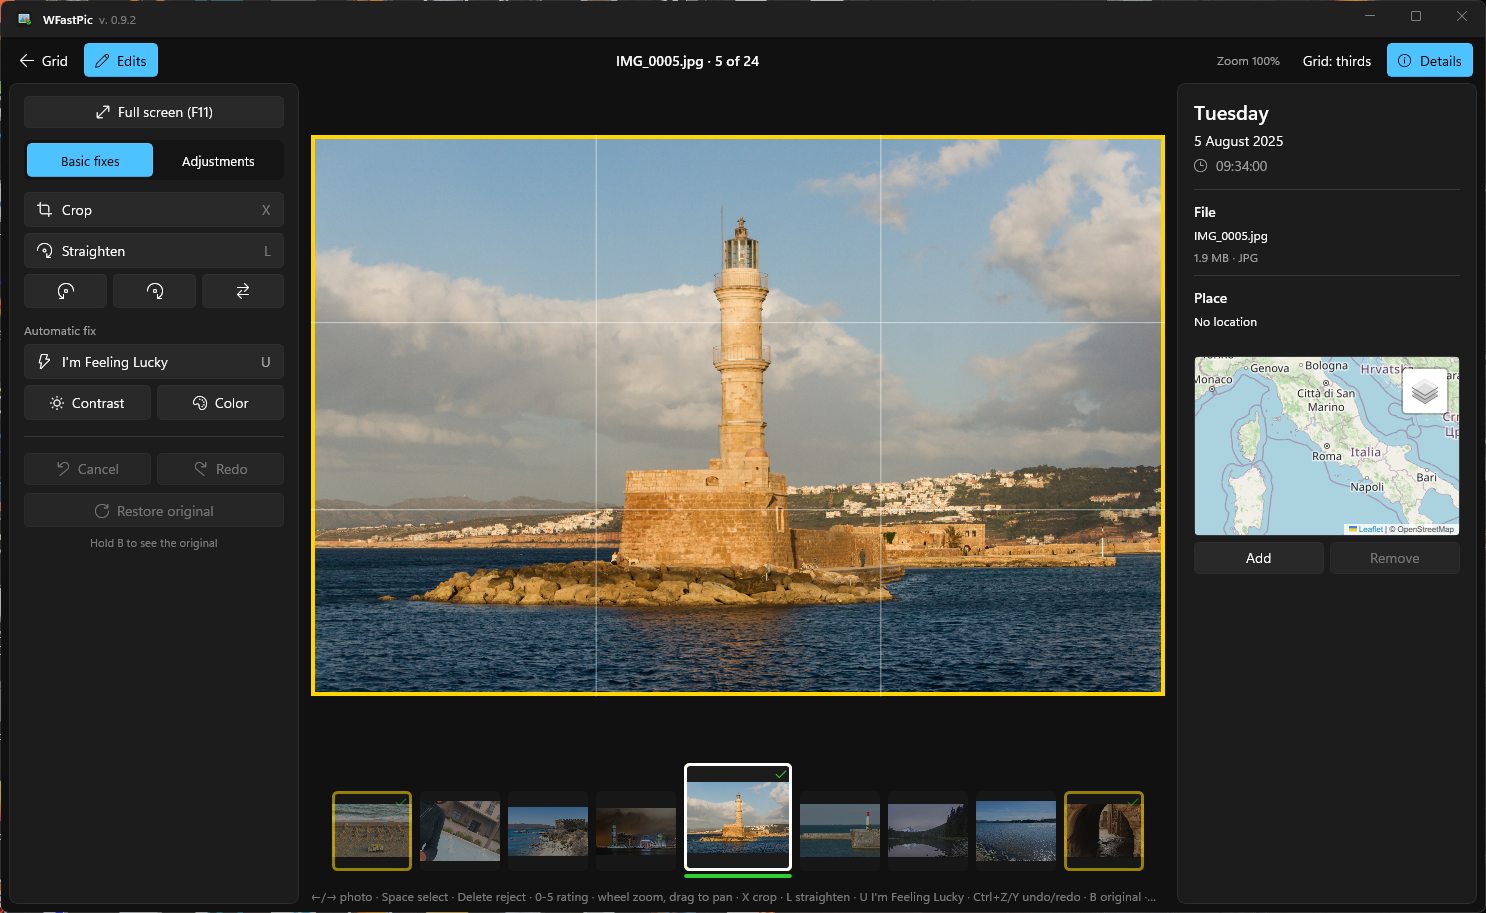Click the WFastPic app icon in title bar
Screen dimensions: 1486x913
25,19
